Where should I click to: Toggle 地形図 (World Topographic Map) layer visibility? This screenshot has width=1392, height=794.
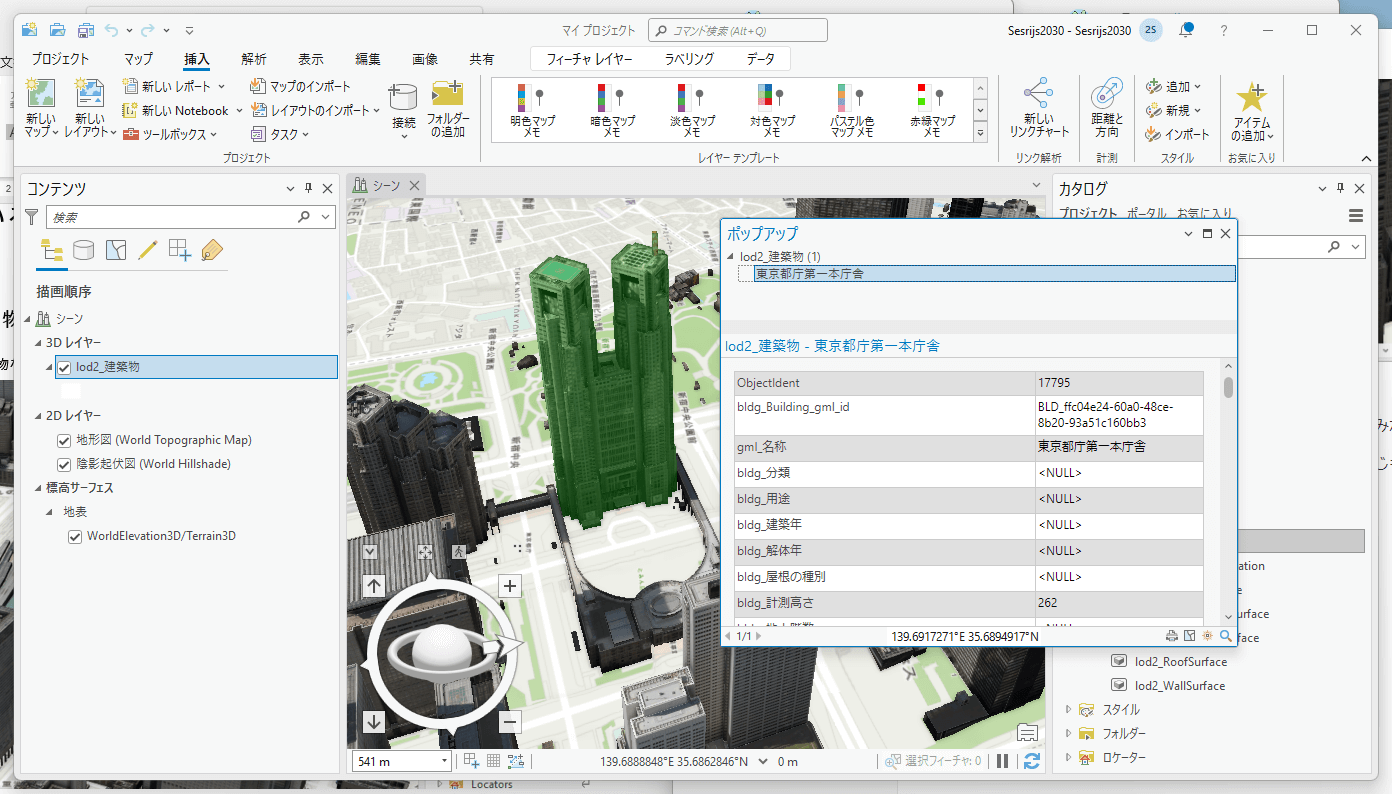tap(64, 440)
